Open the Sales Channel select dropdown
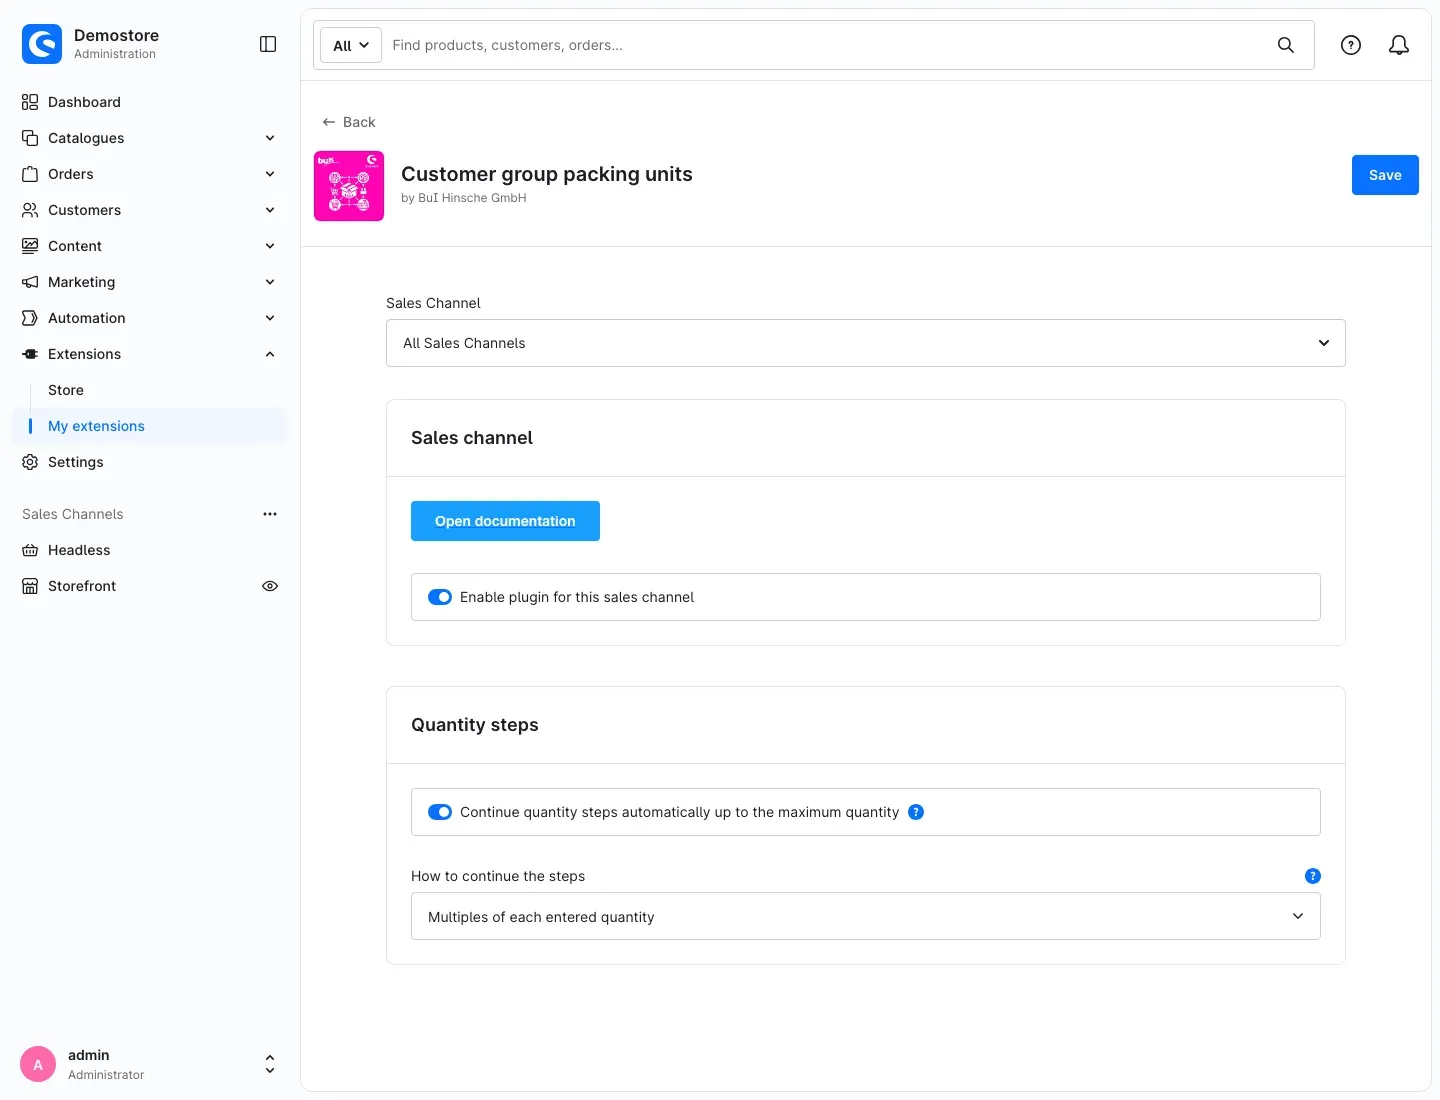Image resolution: width=1440 pixels, height=1100 pixels. tap(866, 343)
